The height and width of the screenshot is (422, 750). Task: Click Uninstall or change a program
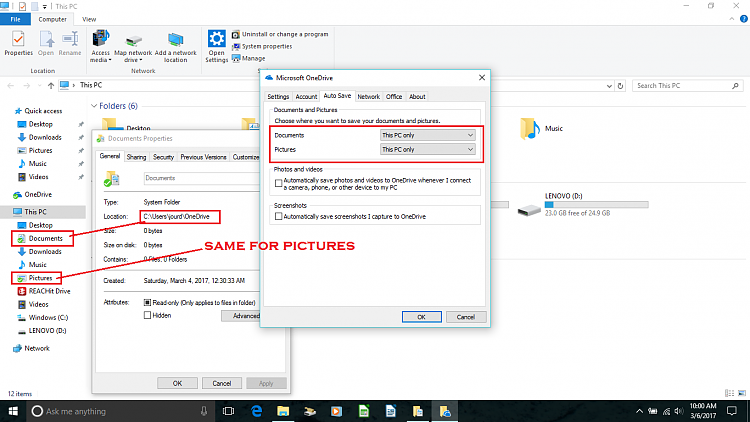(280, 34)
